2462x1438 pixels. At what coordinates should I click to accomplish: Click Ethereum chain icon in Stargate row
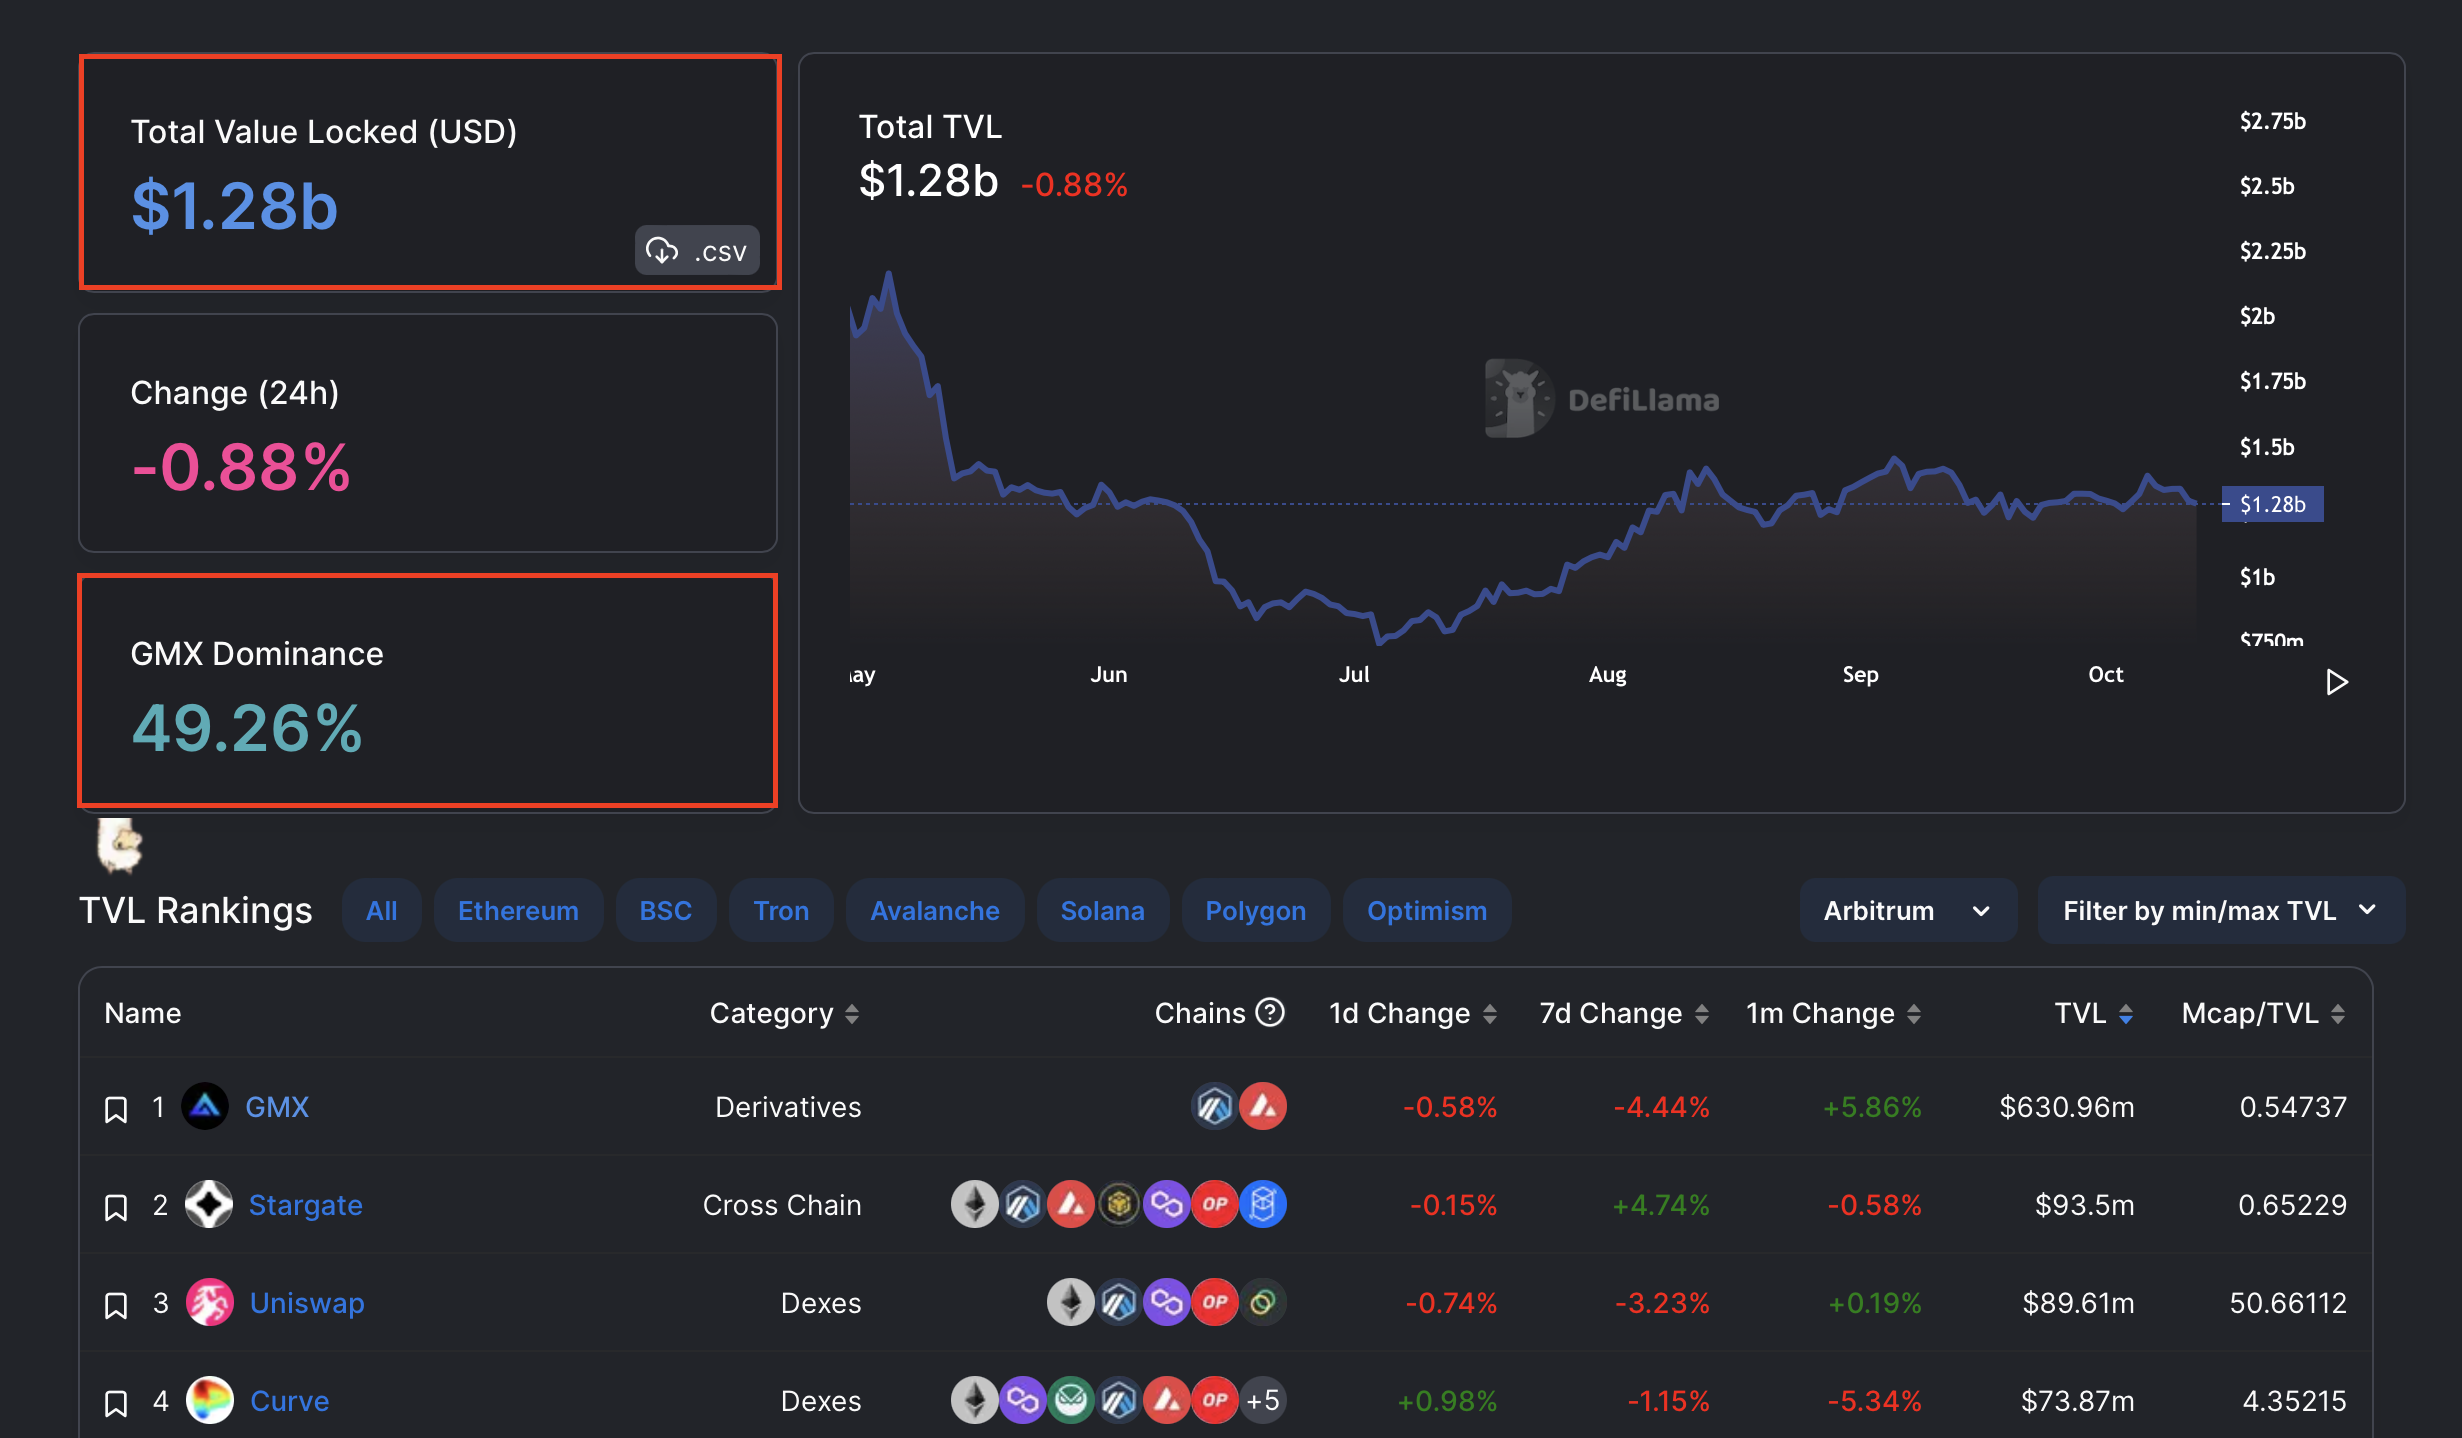point(974,1205)
